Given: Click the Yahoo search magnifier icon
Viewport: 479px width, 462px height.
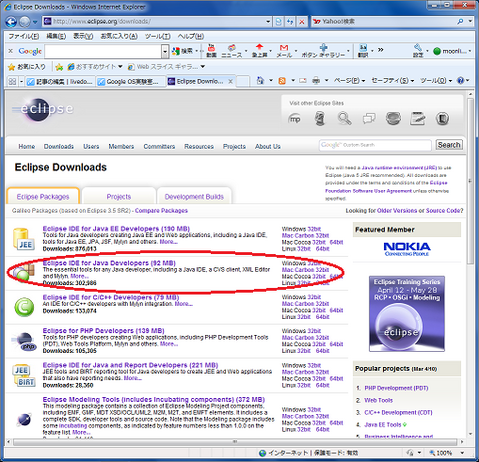Looking at the screenshot, I should click(460, 22).
